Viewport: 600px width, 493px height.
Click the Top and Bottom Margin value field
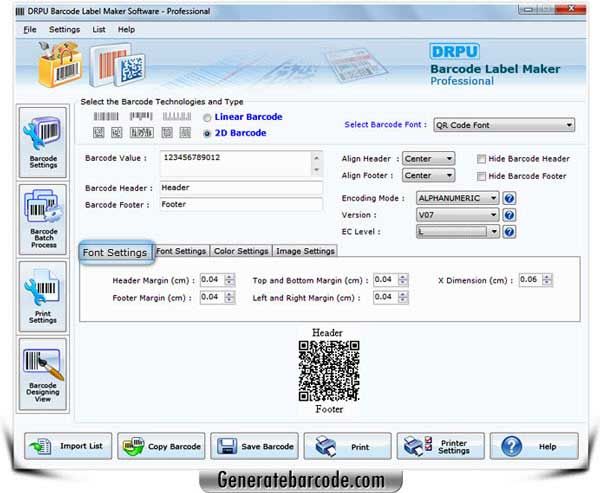386,280
